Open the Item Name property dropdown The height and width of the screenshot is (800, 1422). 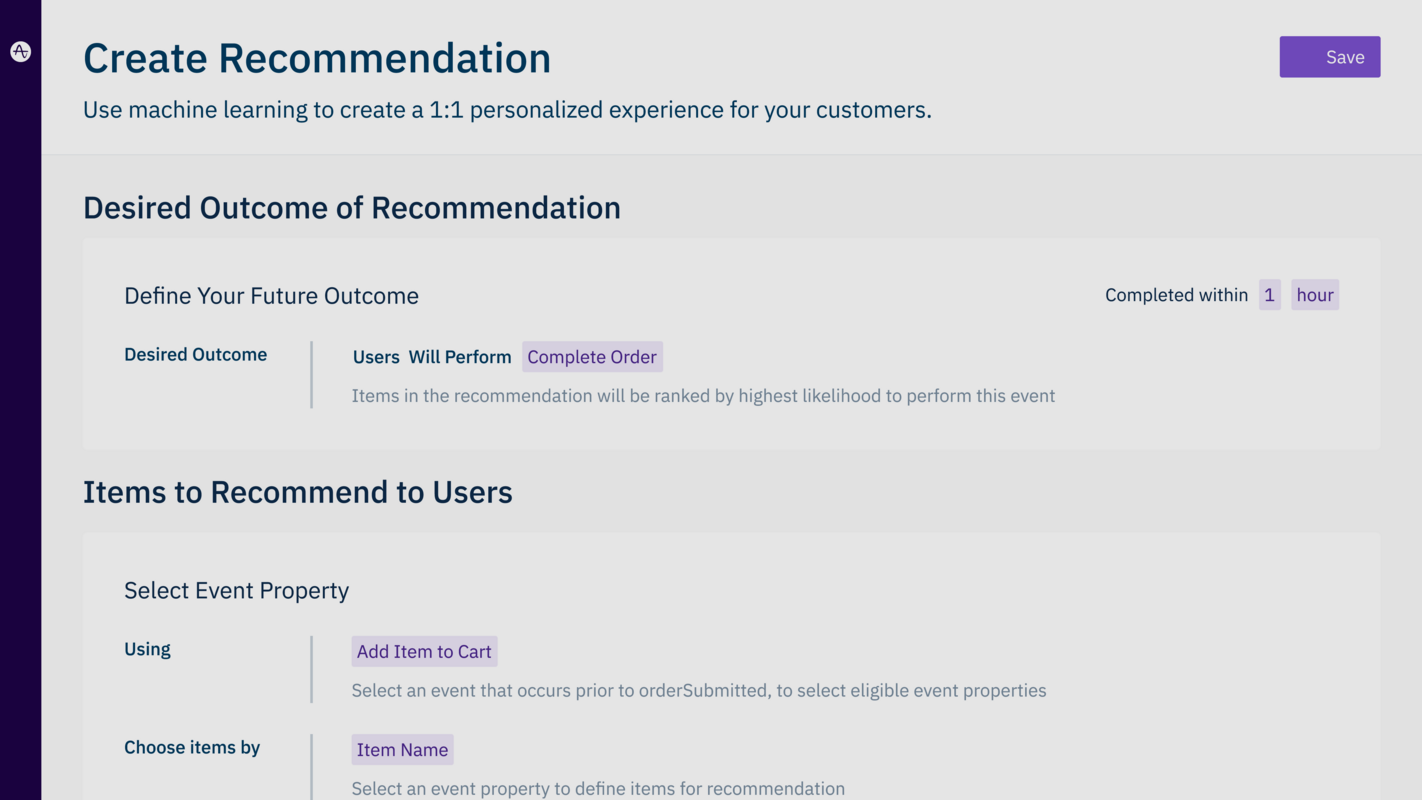tap(402, 749)
